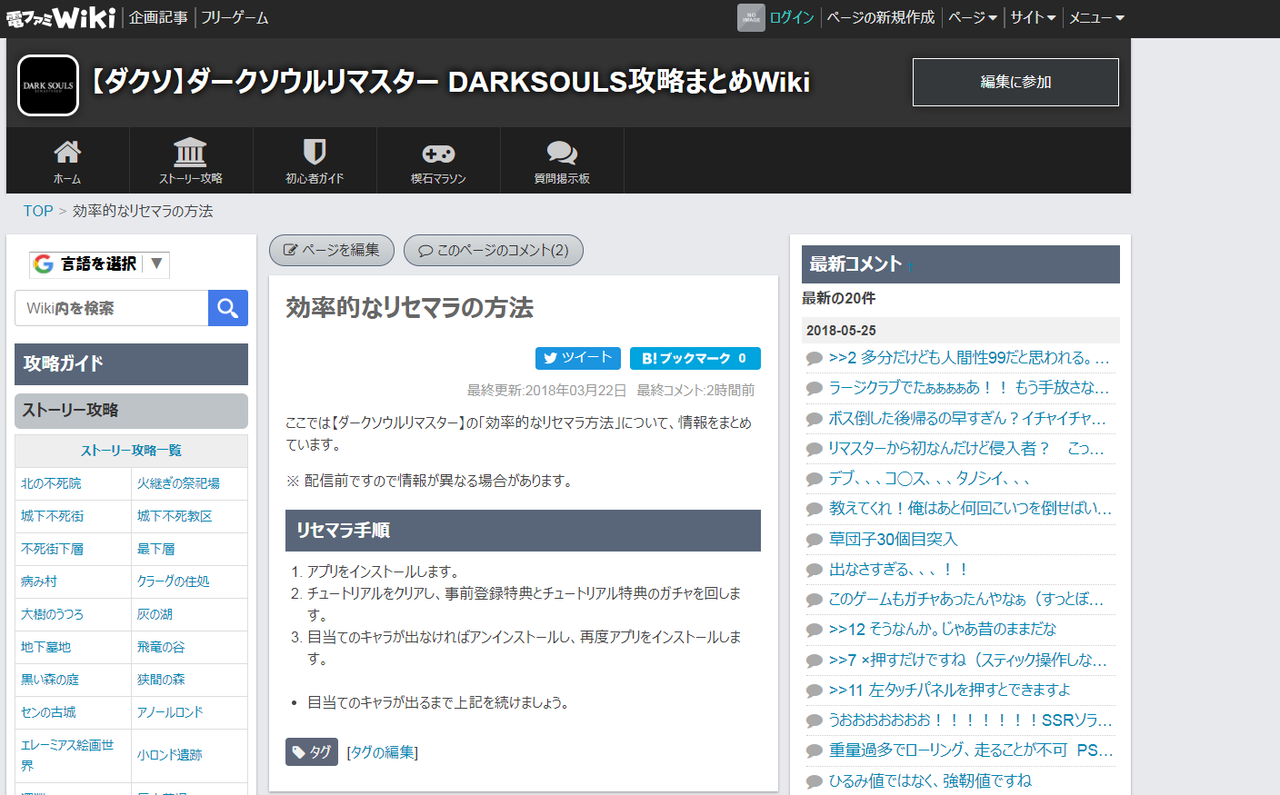Open comment 出なさすぎる、、、！！
The width and height of the screenshot is (1280, 795).
point(899,569)
